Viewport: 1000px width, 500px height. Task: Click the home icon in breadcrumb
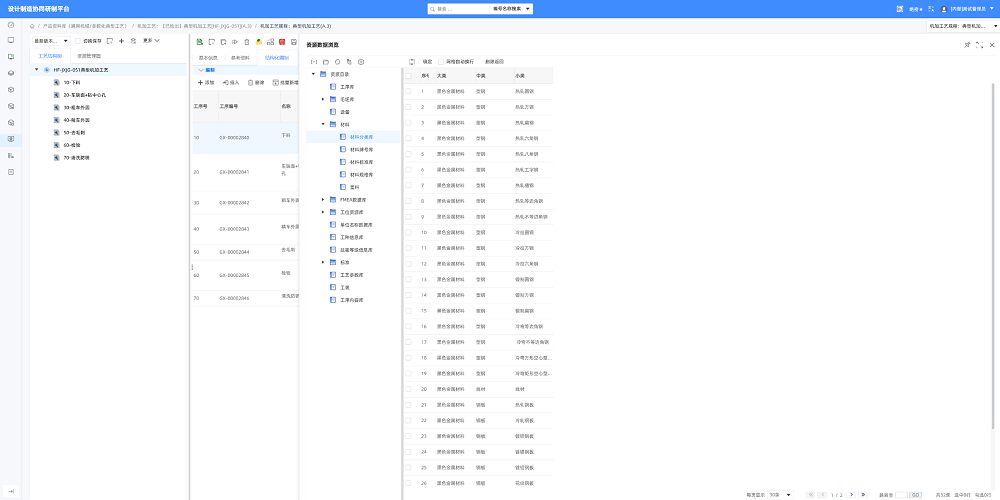tap(33, 26)
